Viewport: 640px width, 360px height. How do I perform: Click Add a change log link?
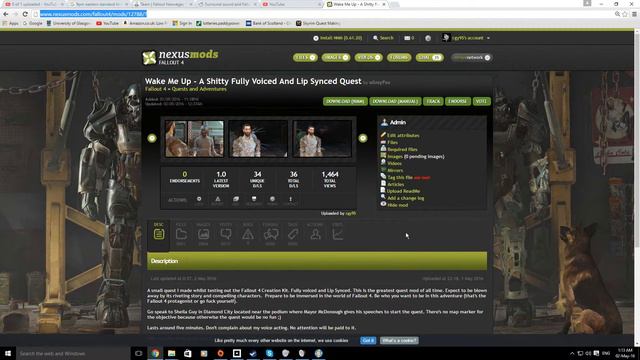click(x=405, y=198)
